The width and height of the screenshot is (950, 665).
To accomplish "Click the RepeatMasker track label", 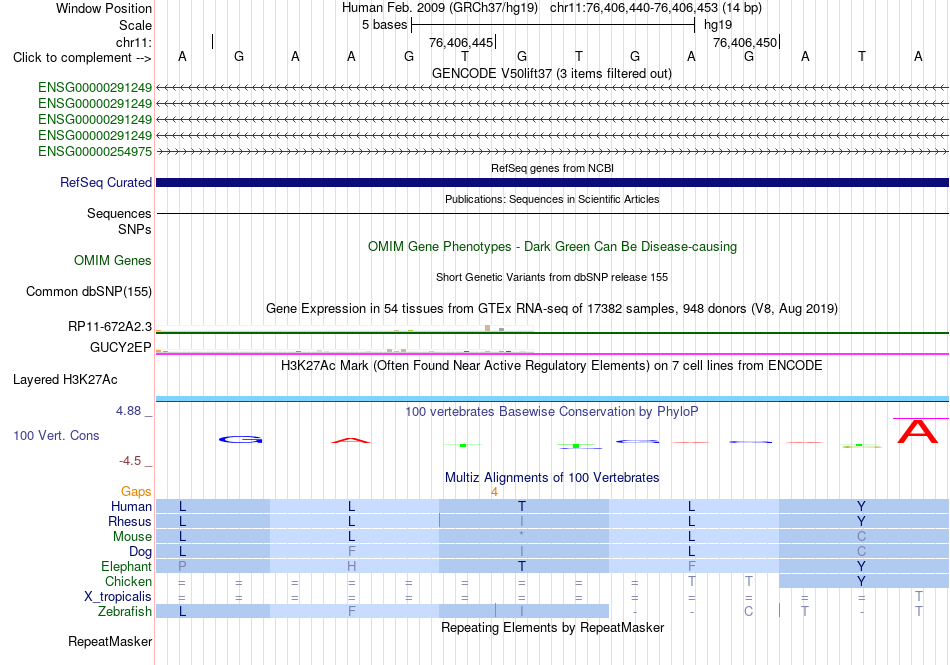I will tap(110, 641).
